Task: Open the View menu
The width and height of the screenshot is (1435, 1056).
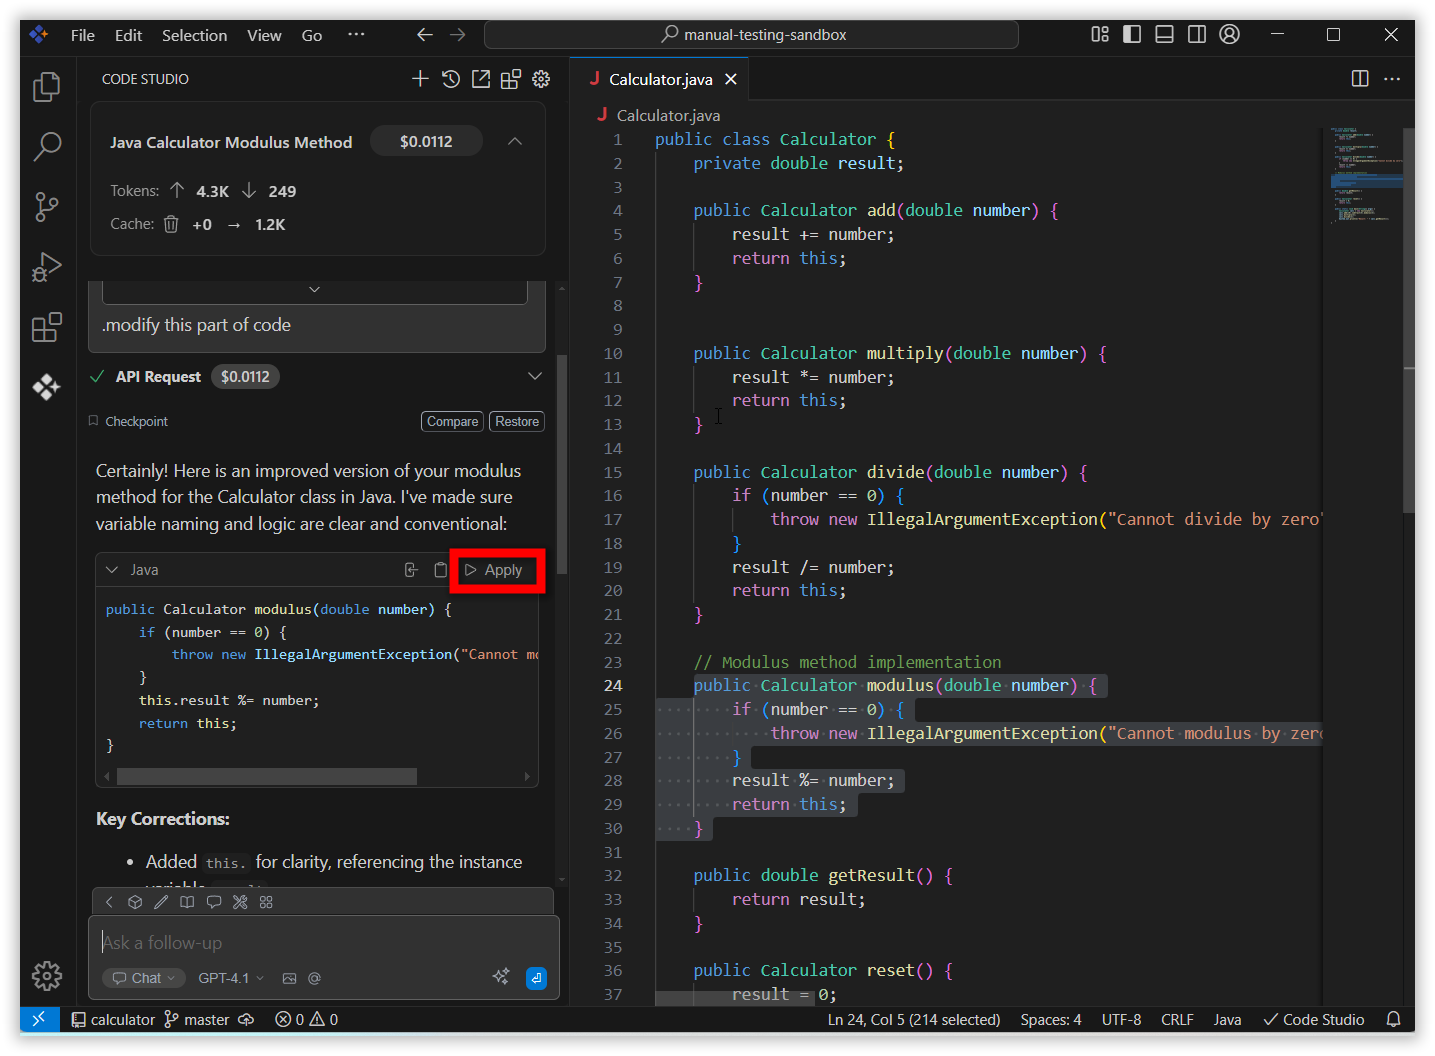Action: click(x=264, y=35)
